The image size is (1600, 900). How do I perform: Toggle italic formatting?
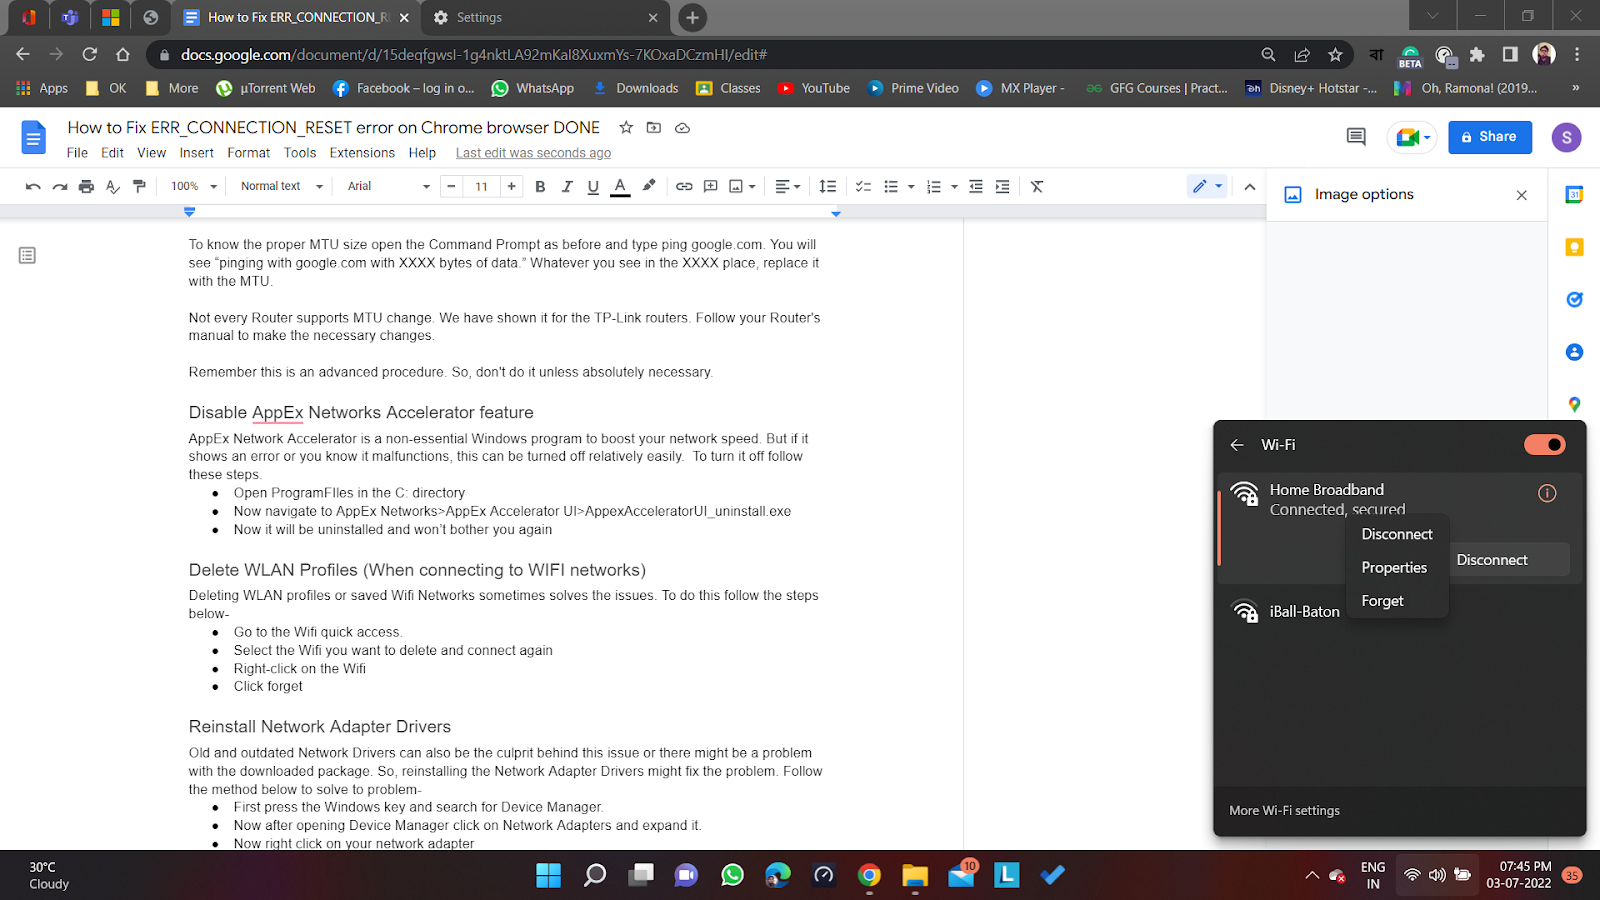click(567, 186)
